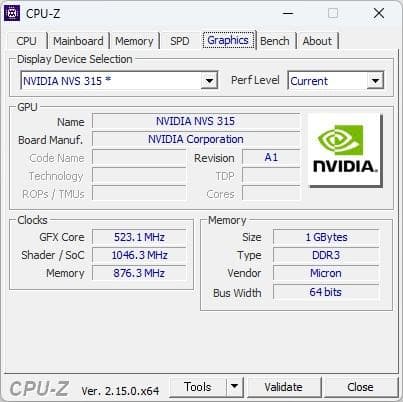Viewport: 403px width, 402px height.
Task: Close the window with the X icon
Action: 379,14
